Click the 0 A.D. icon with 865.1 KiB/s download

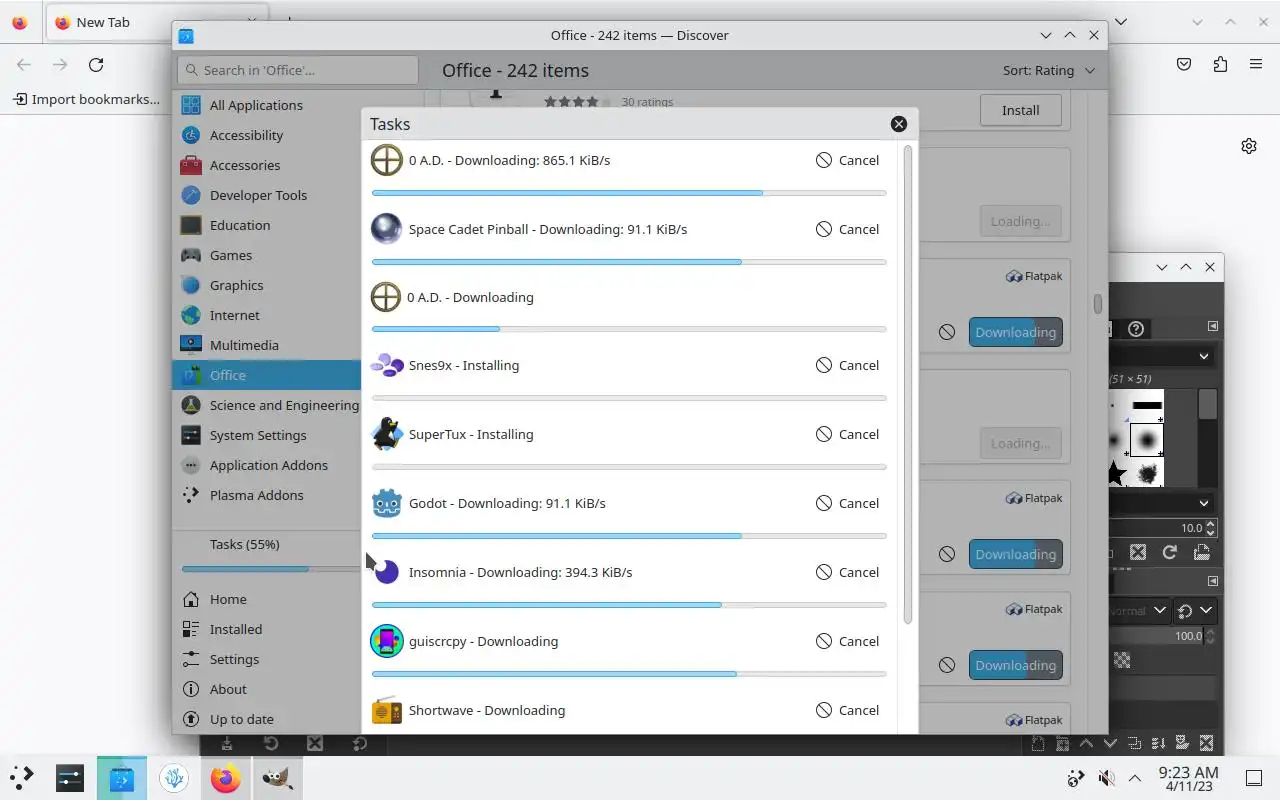[387, 160]
